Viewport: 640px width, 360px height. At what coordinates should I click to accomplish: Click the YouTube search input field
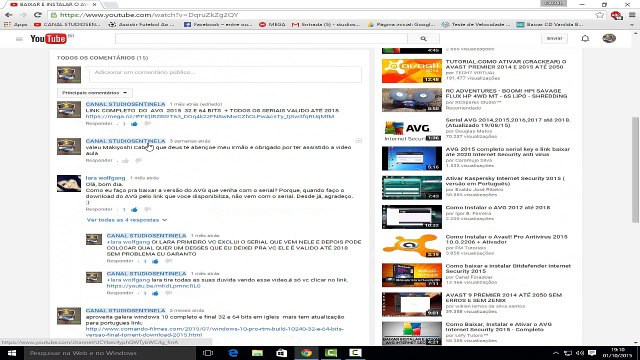click(261, 39)
